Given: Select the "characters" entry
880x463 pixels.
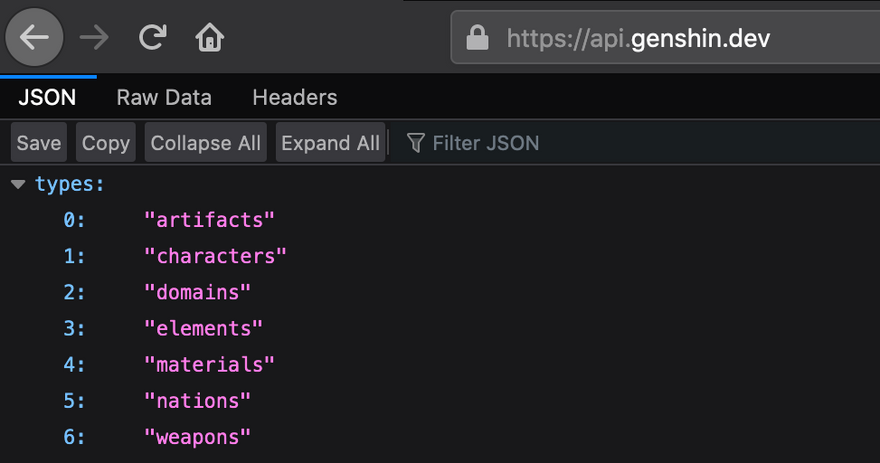Looking at the screenshot, I should 215,256.
